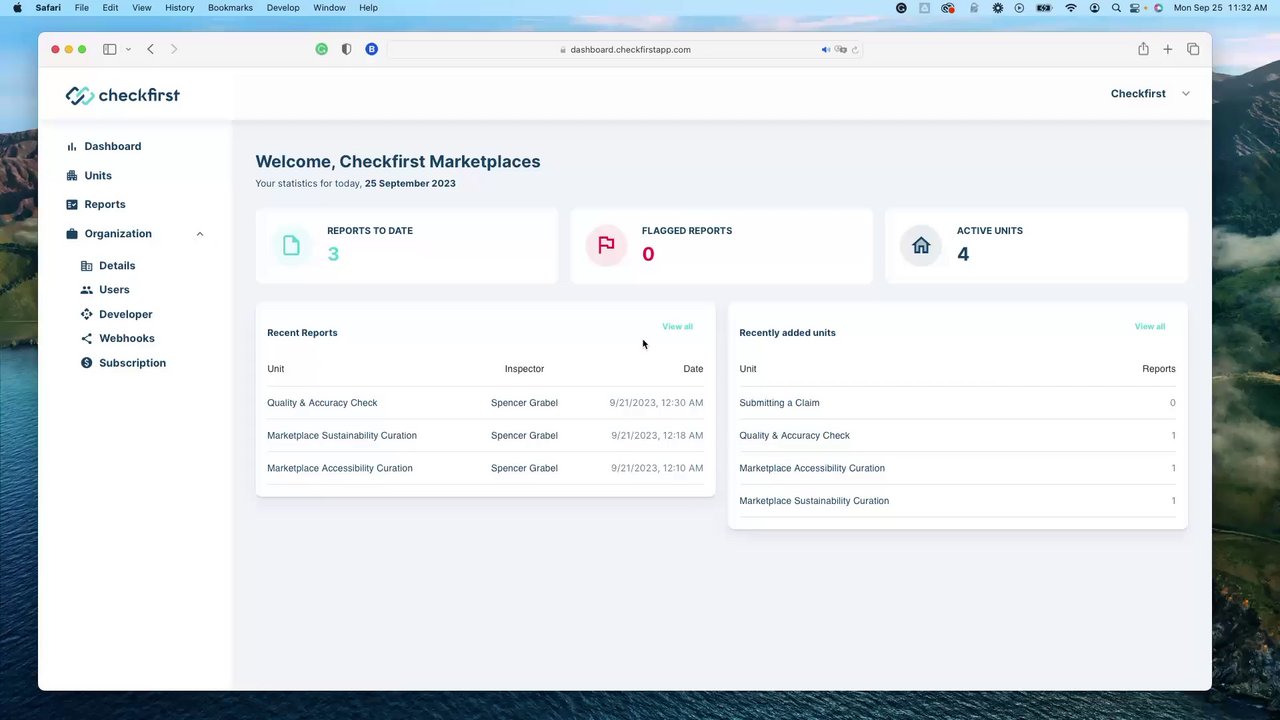This screenshot has height=720, width=1280.
Task: Open the Marketplace Accessibility Curation report row
Action: click(485, 468)
